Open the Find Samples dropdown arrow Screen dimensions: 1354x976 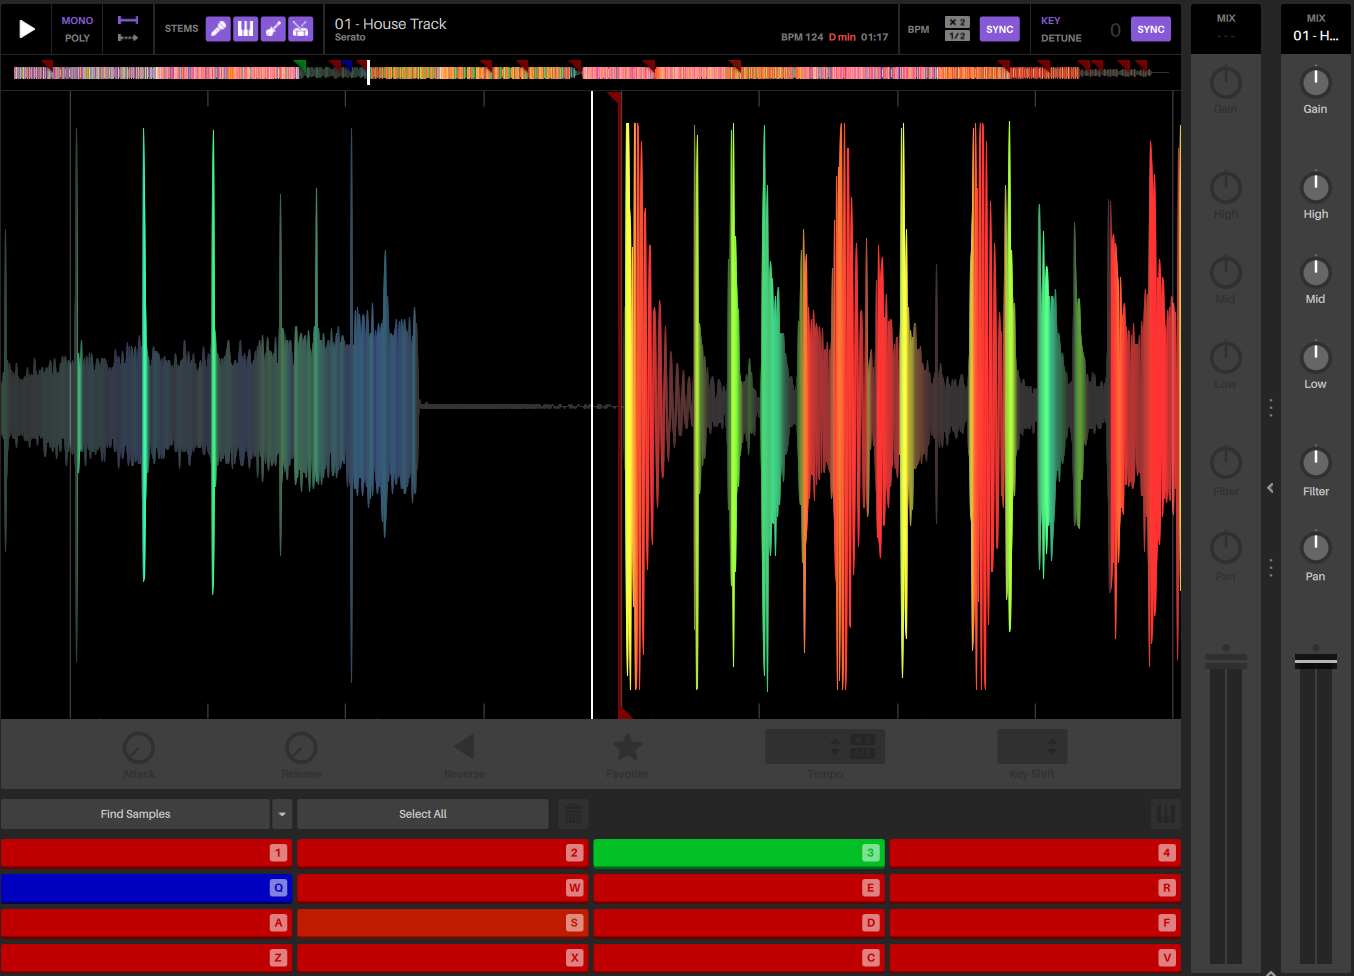(282, 814)
